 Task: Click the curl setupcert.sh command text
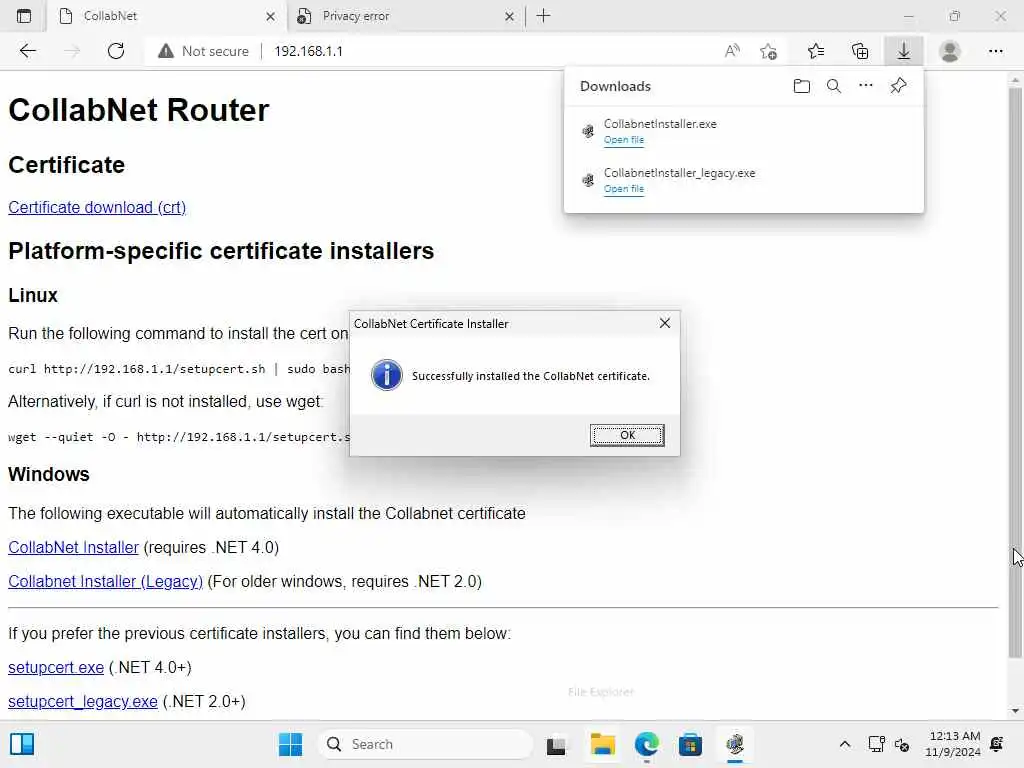(179, 369)
